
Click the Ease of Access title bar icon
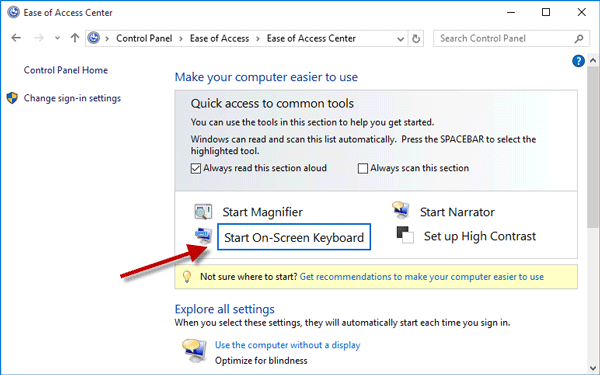13,12
